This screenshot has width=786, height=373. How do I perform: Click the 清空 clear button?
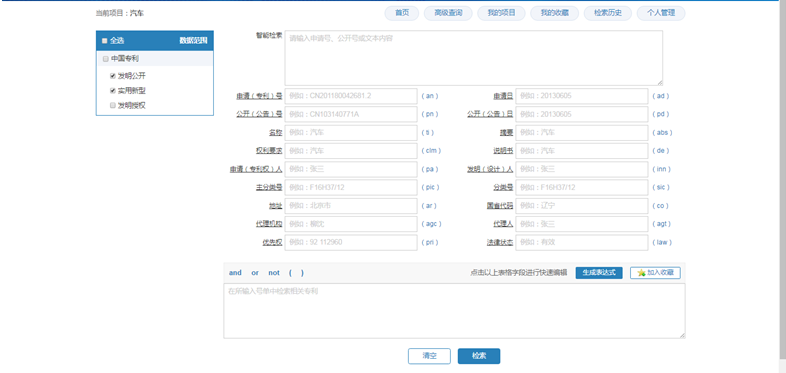coord(430,356)
